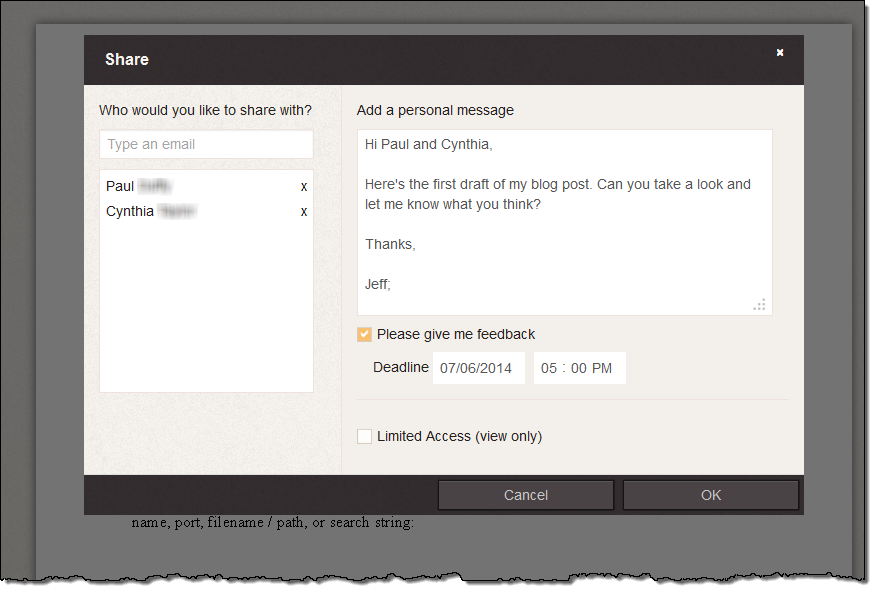
Task: Click the "Add a personal message" label
Action: [435, 110]
